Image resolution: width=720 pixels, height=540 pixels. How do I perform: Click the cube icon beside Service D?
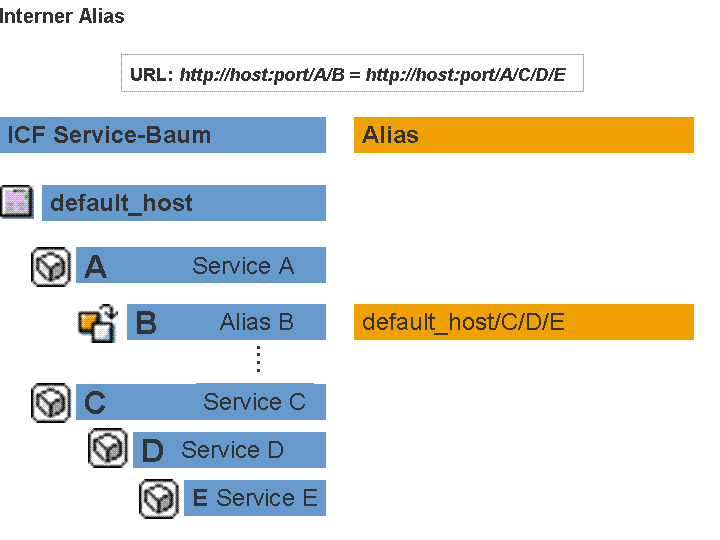coord(108,448)
